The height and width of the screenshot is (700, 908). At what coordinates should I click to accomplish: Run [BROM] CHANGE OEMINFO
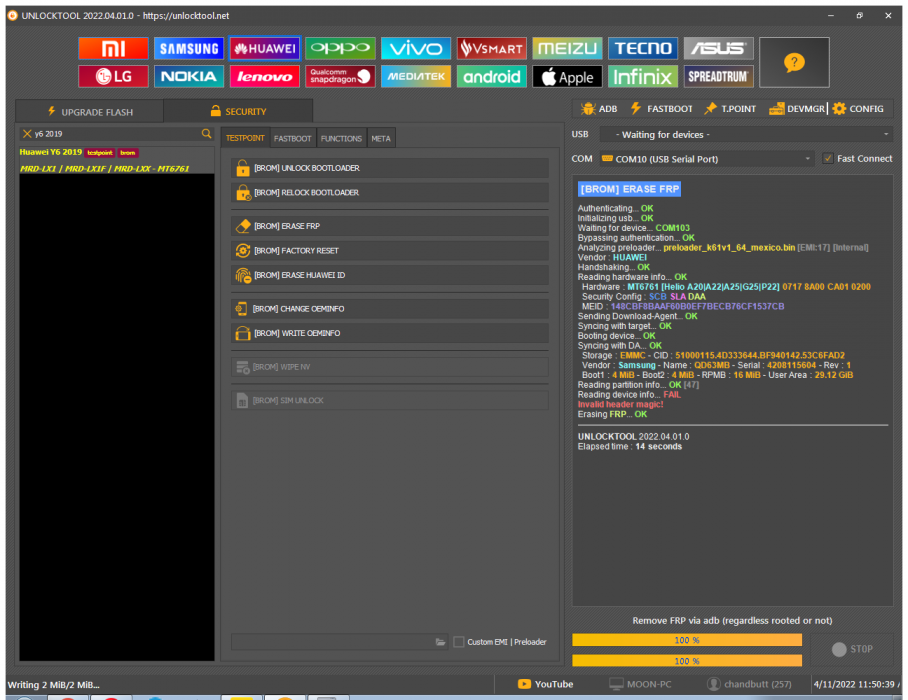[390, 309]
